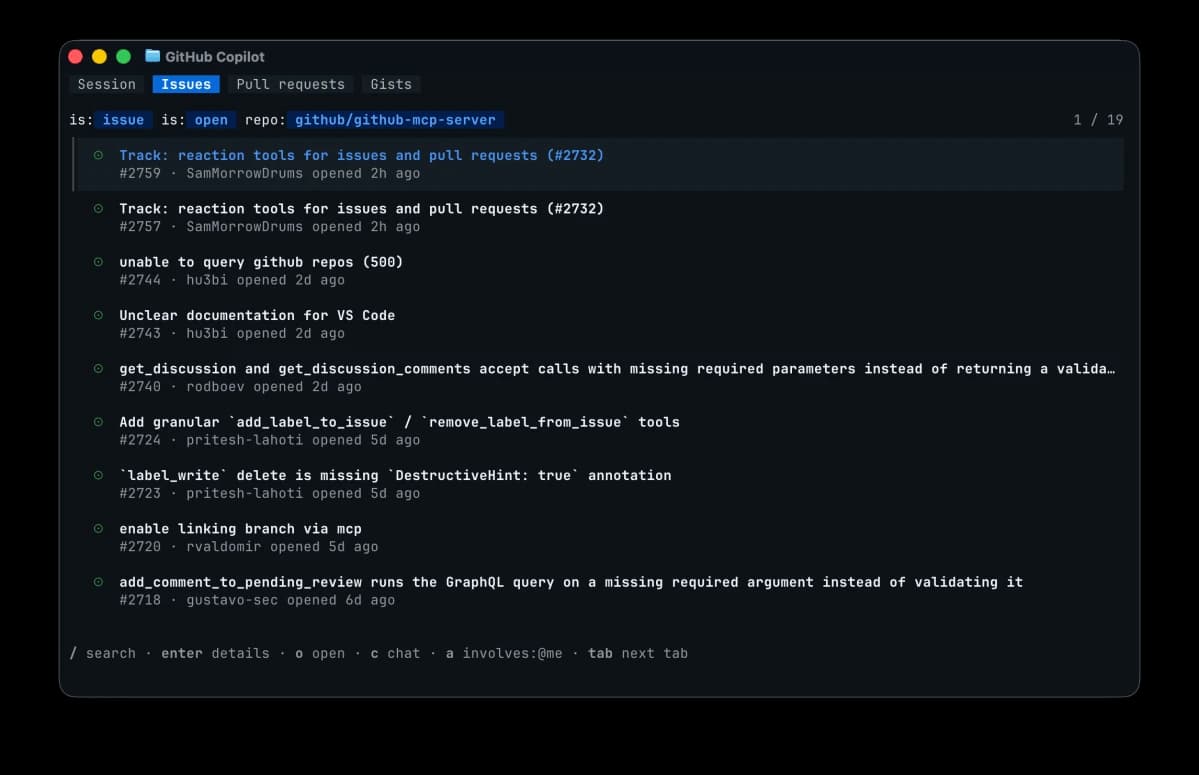Click the open-issue icon for issue #2759
The image size is (1199, 775).
99,155
